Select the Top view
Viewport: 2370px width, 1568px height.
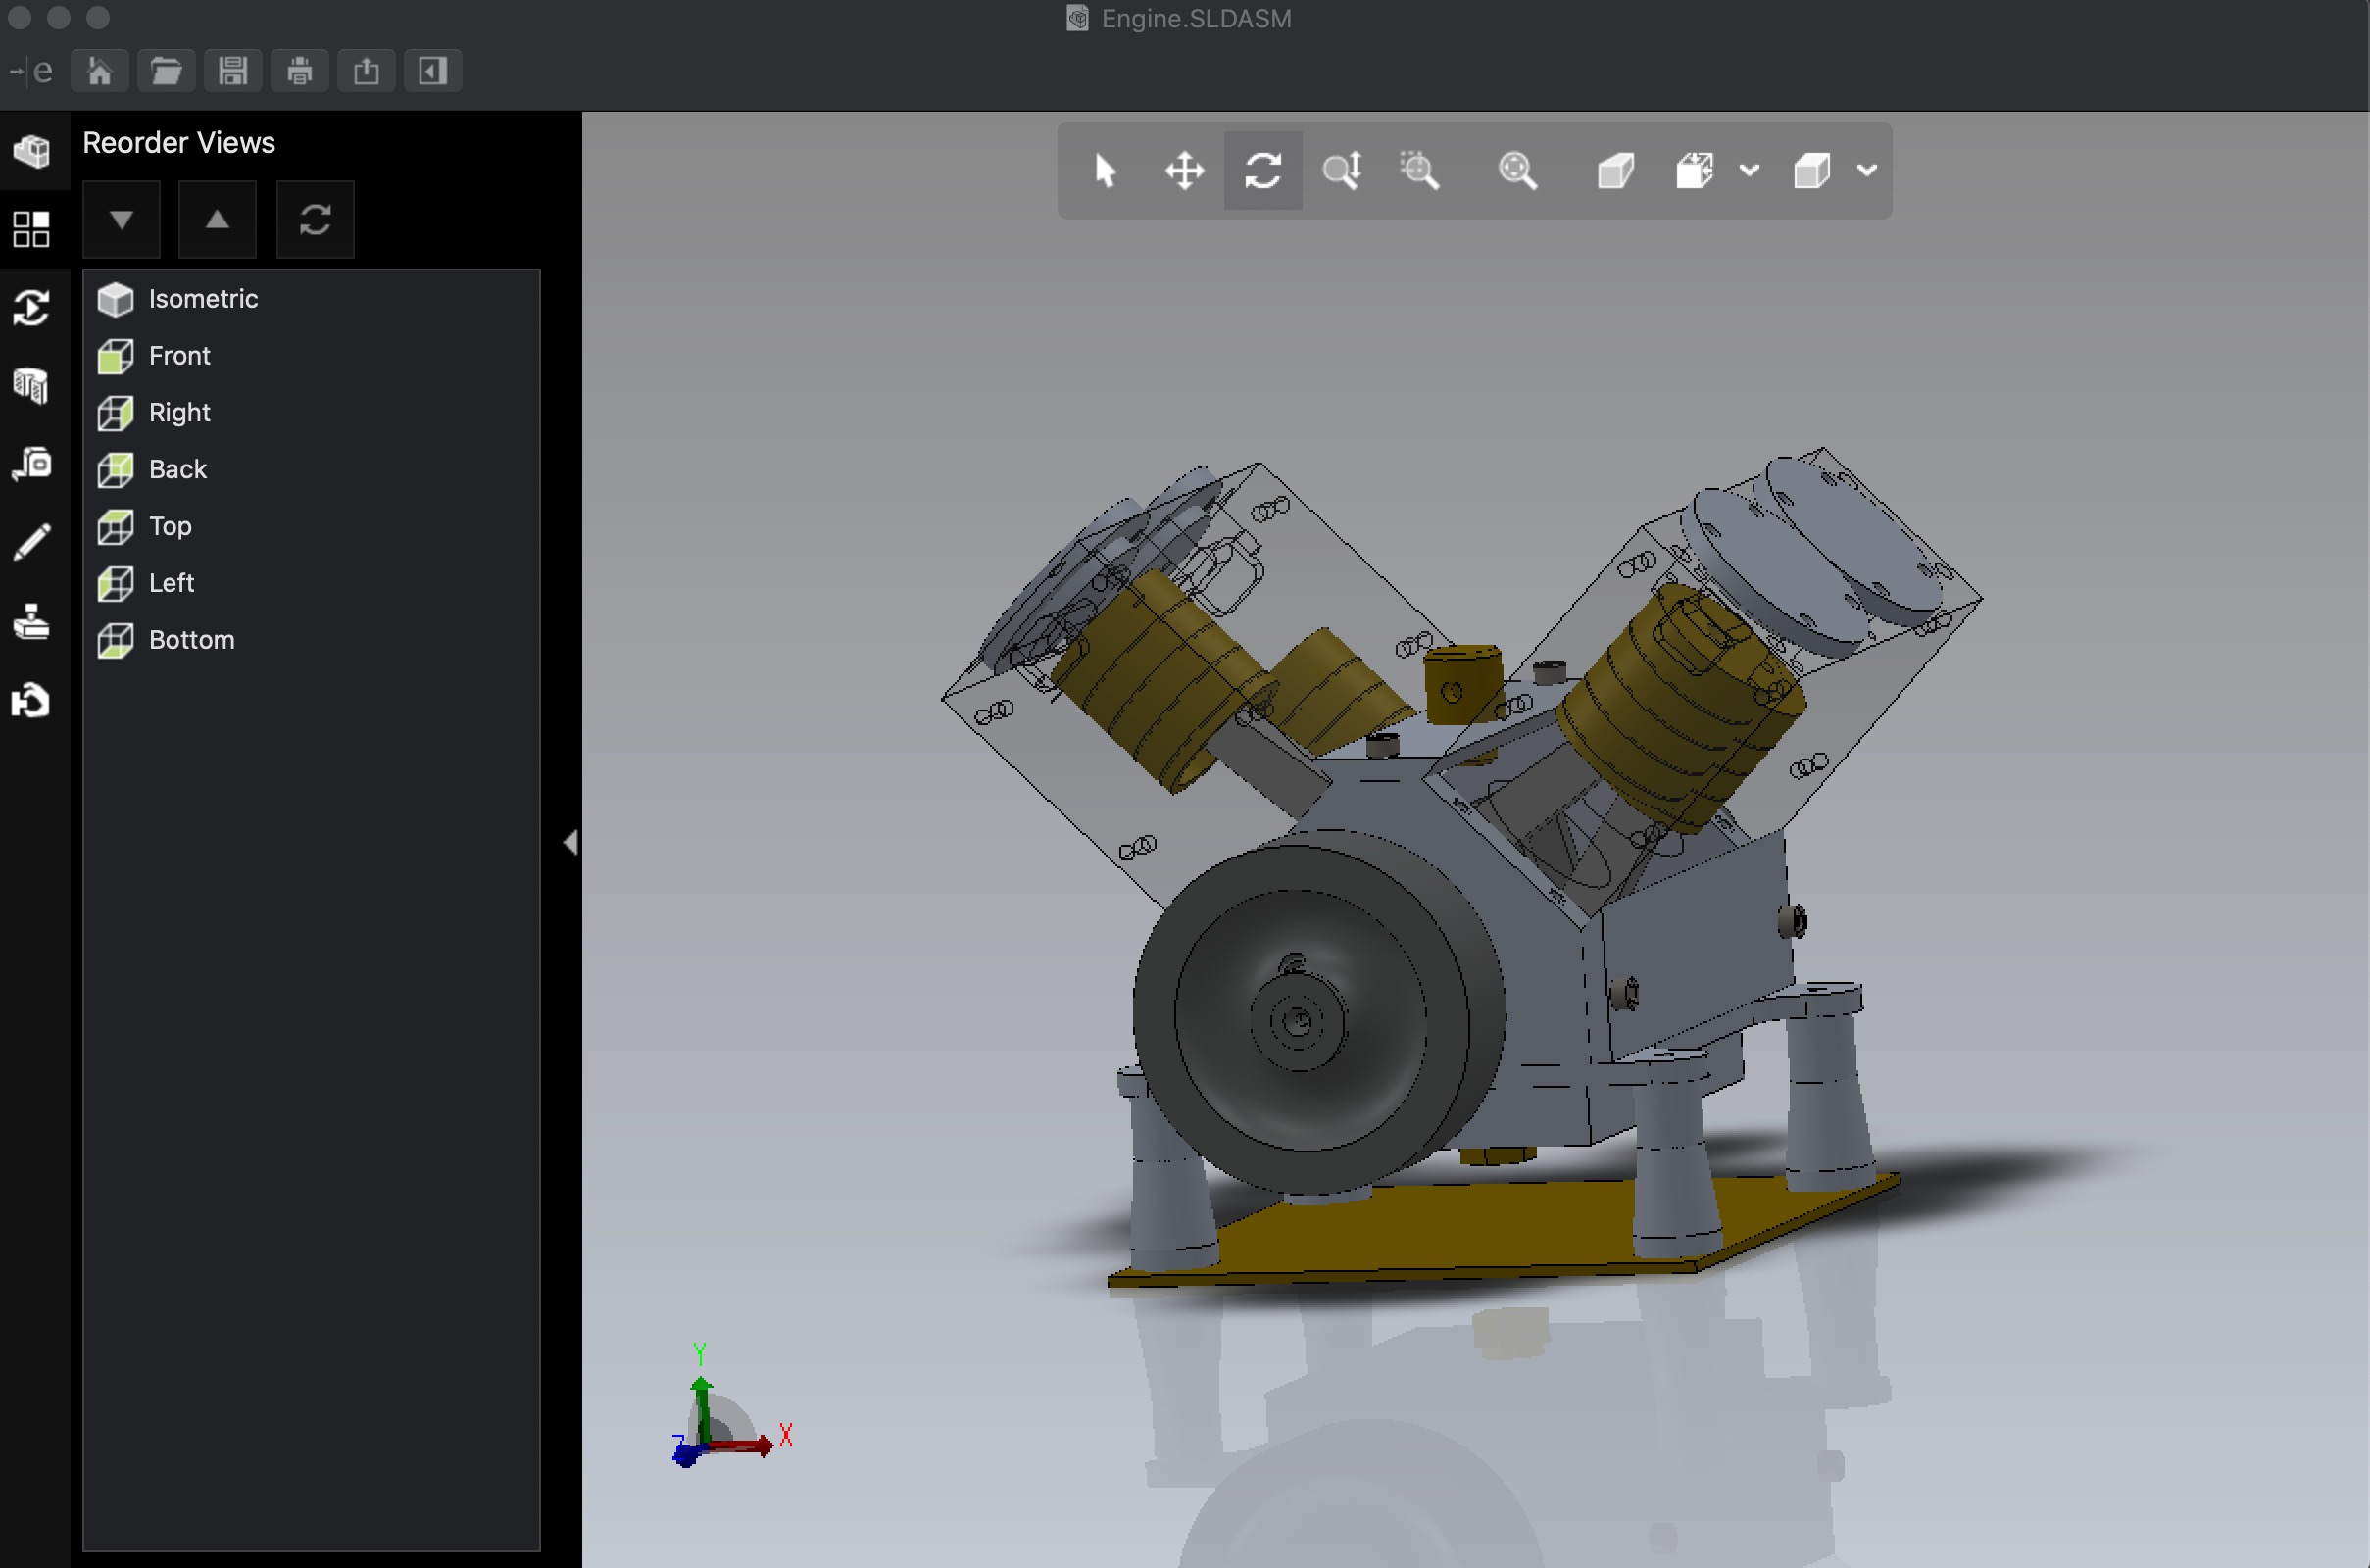311,527
